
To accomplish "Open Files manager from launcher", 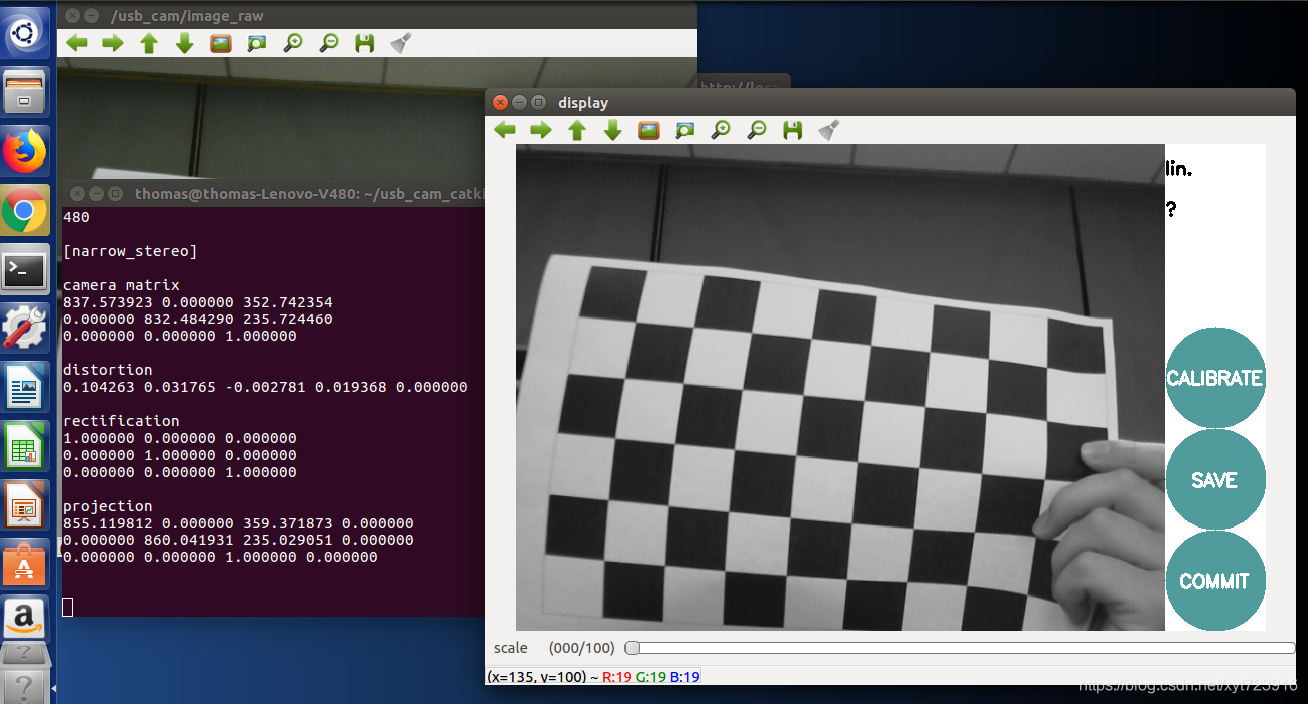I will (25, 93).
